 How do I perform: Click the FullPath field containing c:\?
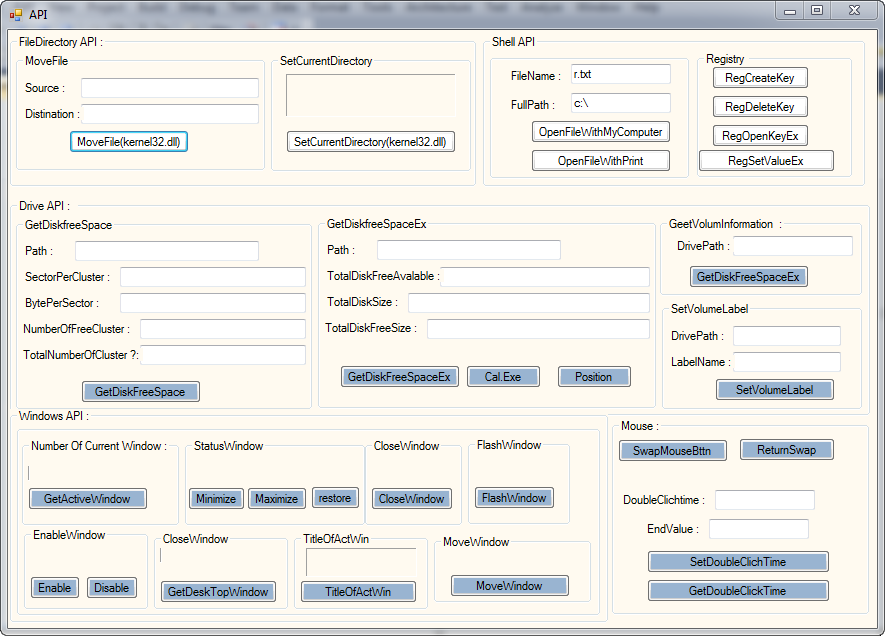621,103
